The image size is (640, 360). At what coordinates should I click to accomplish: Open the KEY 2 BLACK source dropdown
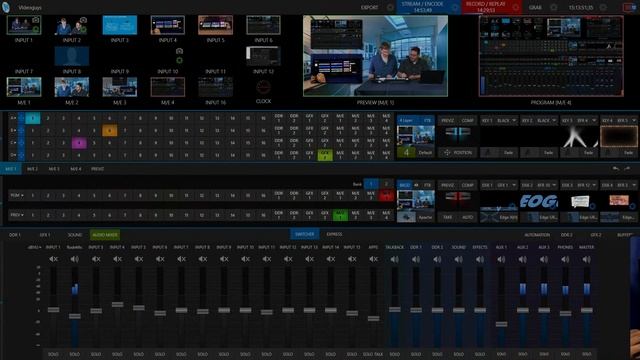pyautogui.click(x=554, y=121)
